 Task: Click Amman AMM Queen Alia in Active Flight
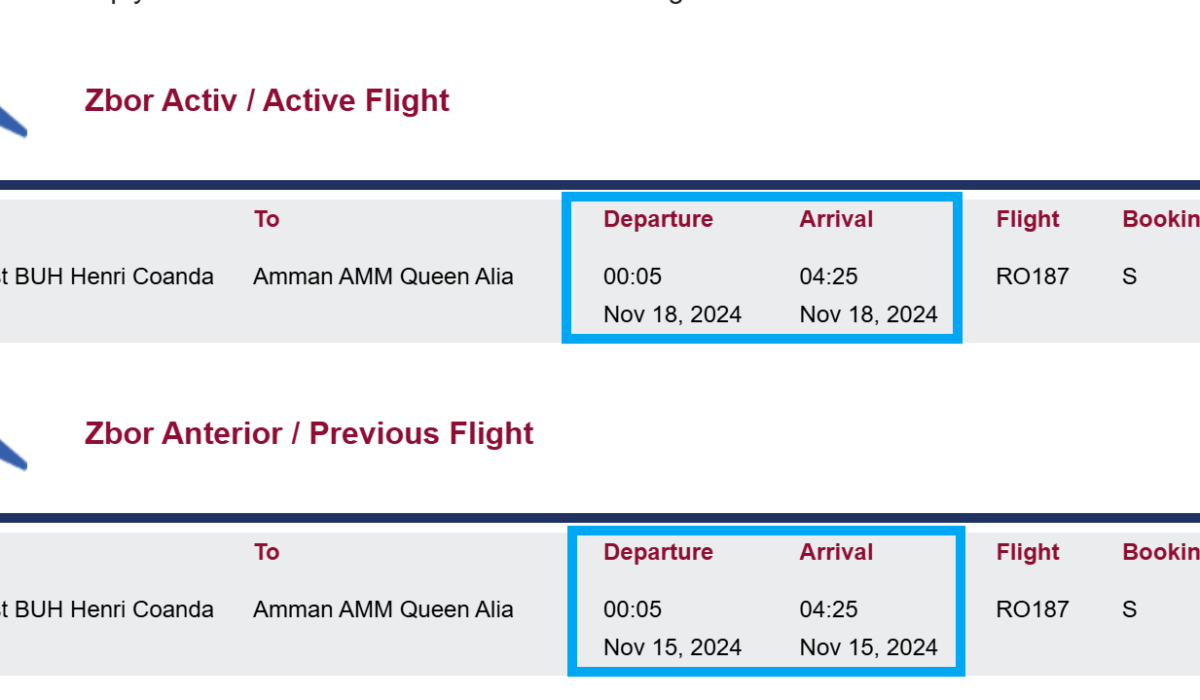[x=383, y=277]
